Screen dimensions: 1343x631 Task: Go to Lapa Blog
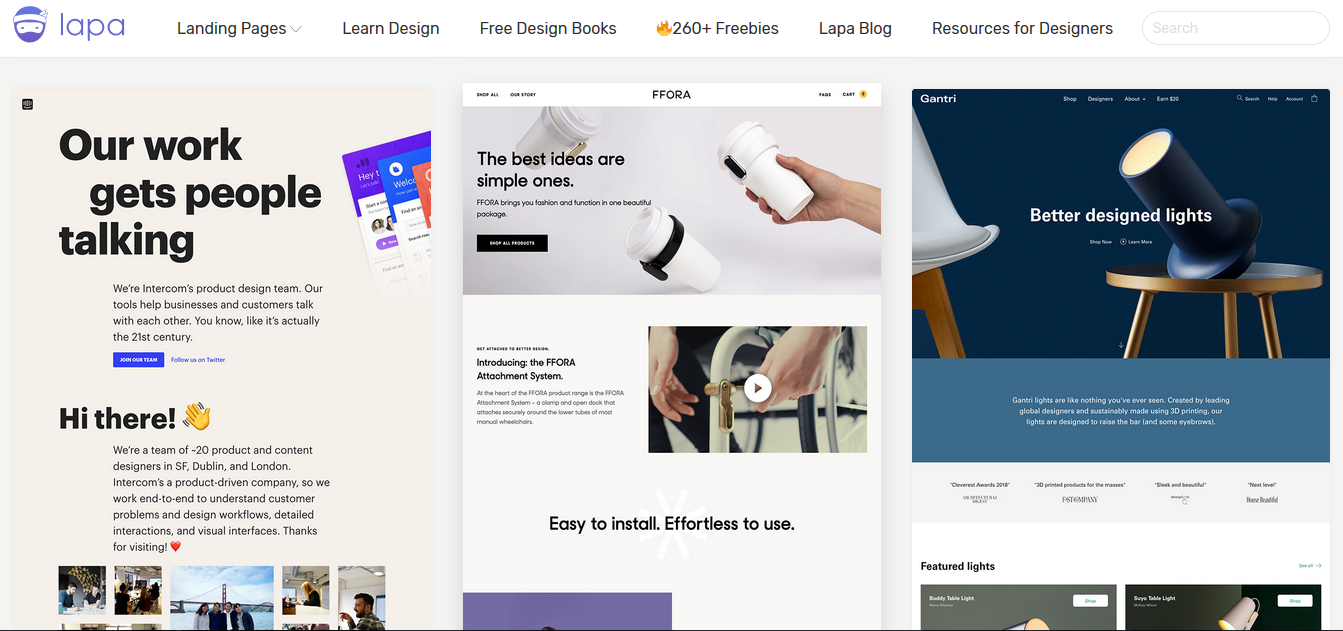point(855,28)
